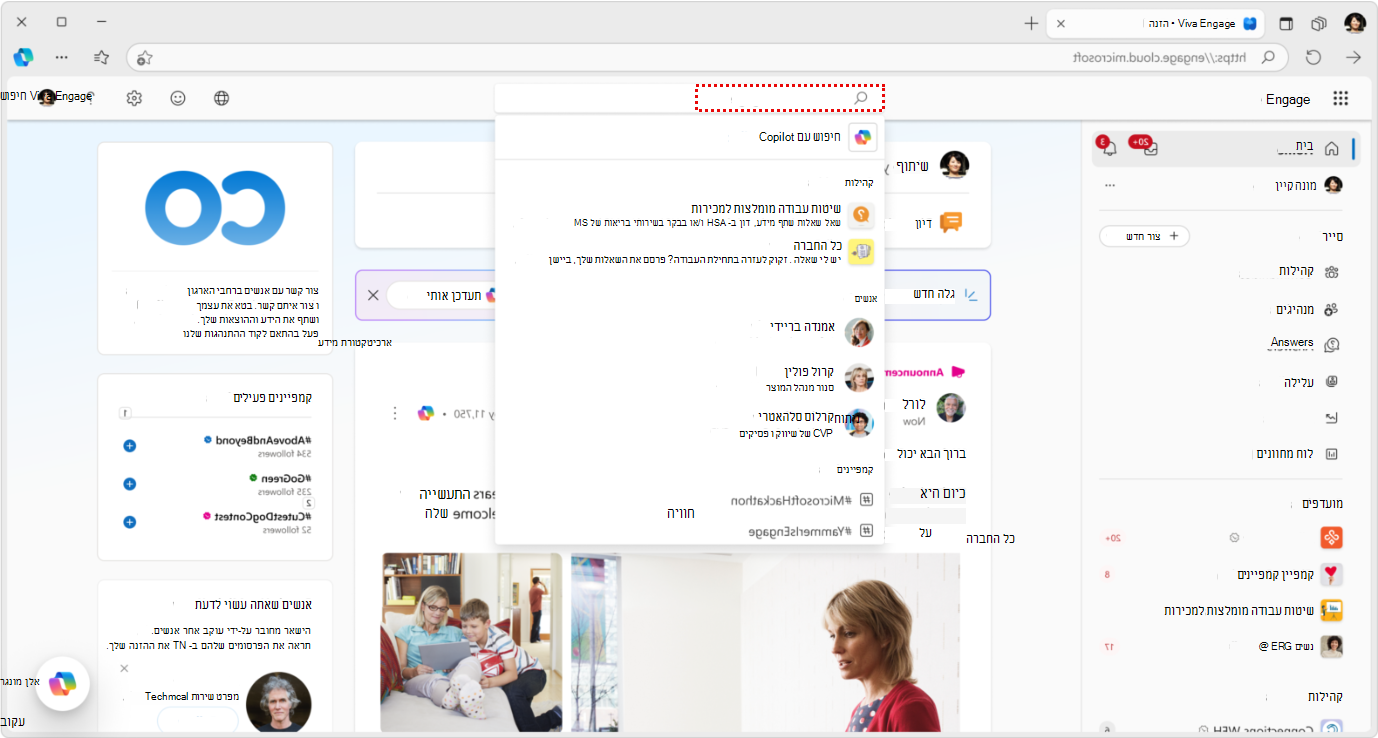1378x738 pixels.
Task: Open the photo of woman and boy with tablet
Action: (472, 645)
